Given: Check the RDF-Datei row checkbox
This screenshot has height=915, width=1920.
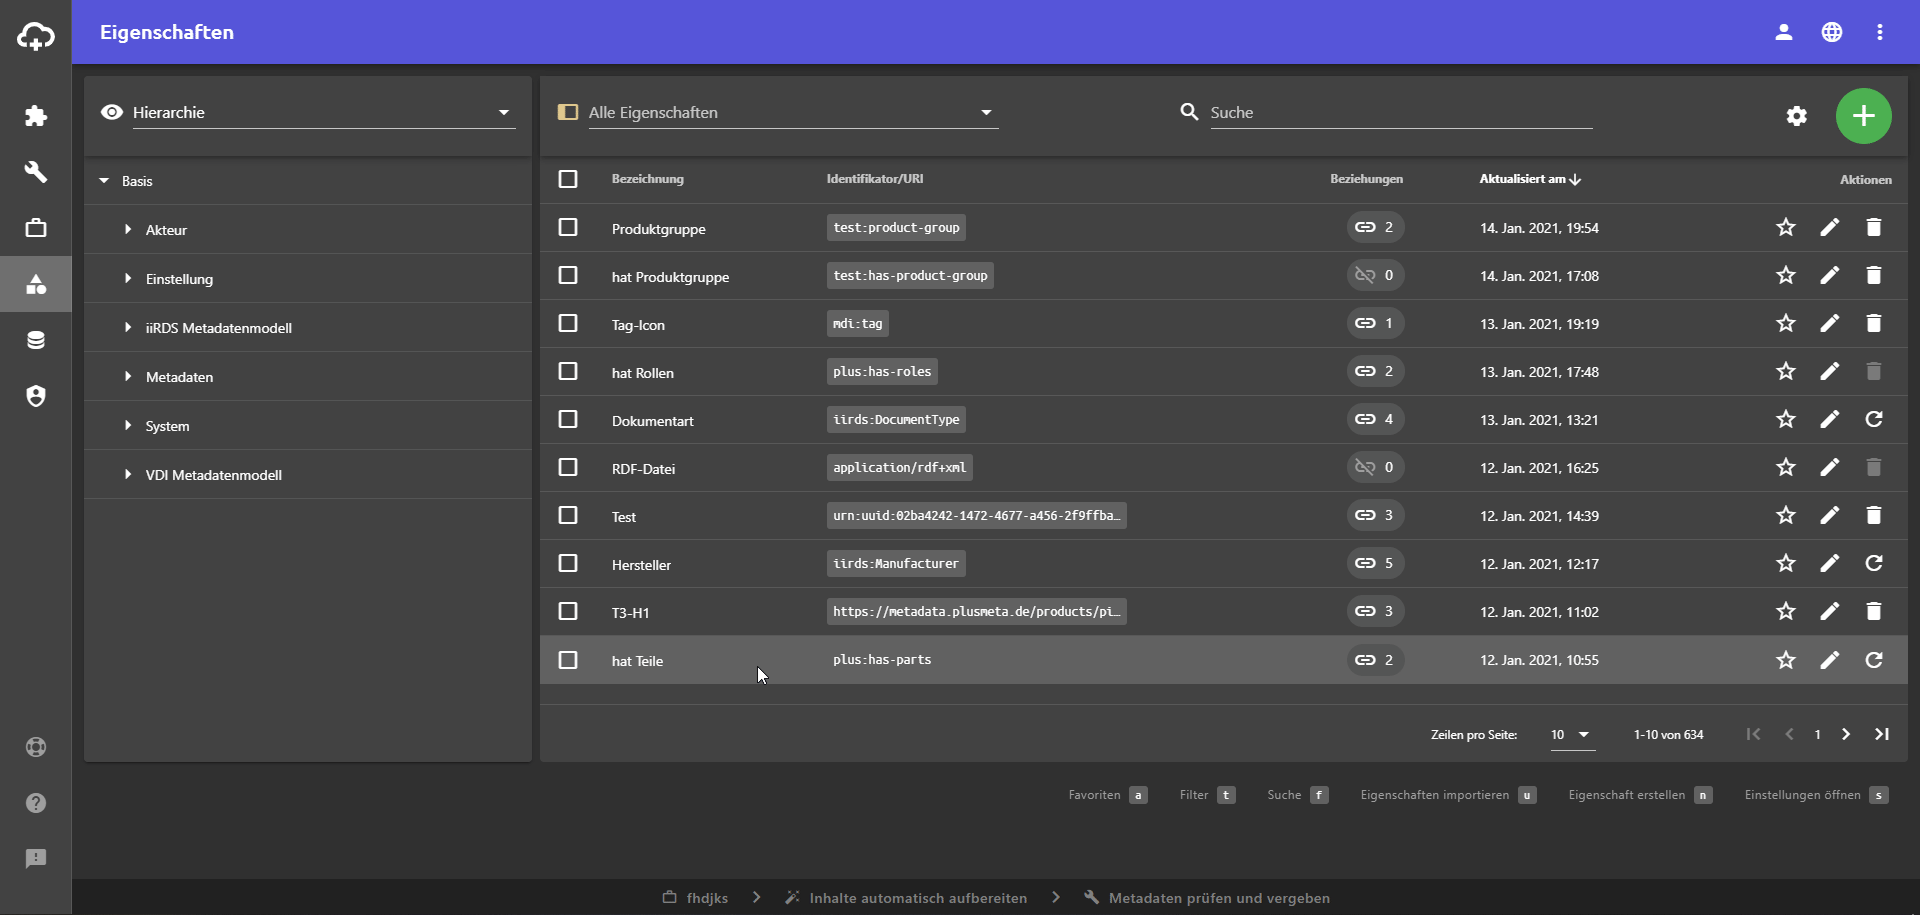Looking at the screenshot, I should click(568, 468).
